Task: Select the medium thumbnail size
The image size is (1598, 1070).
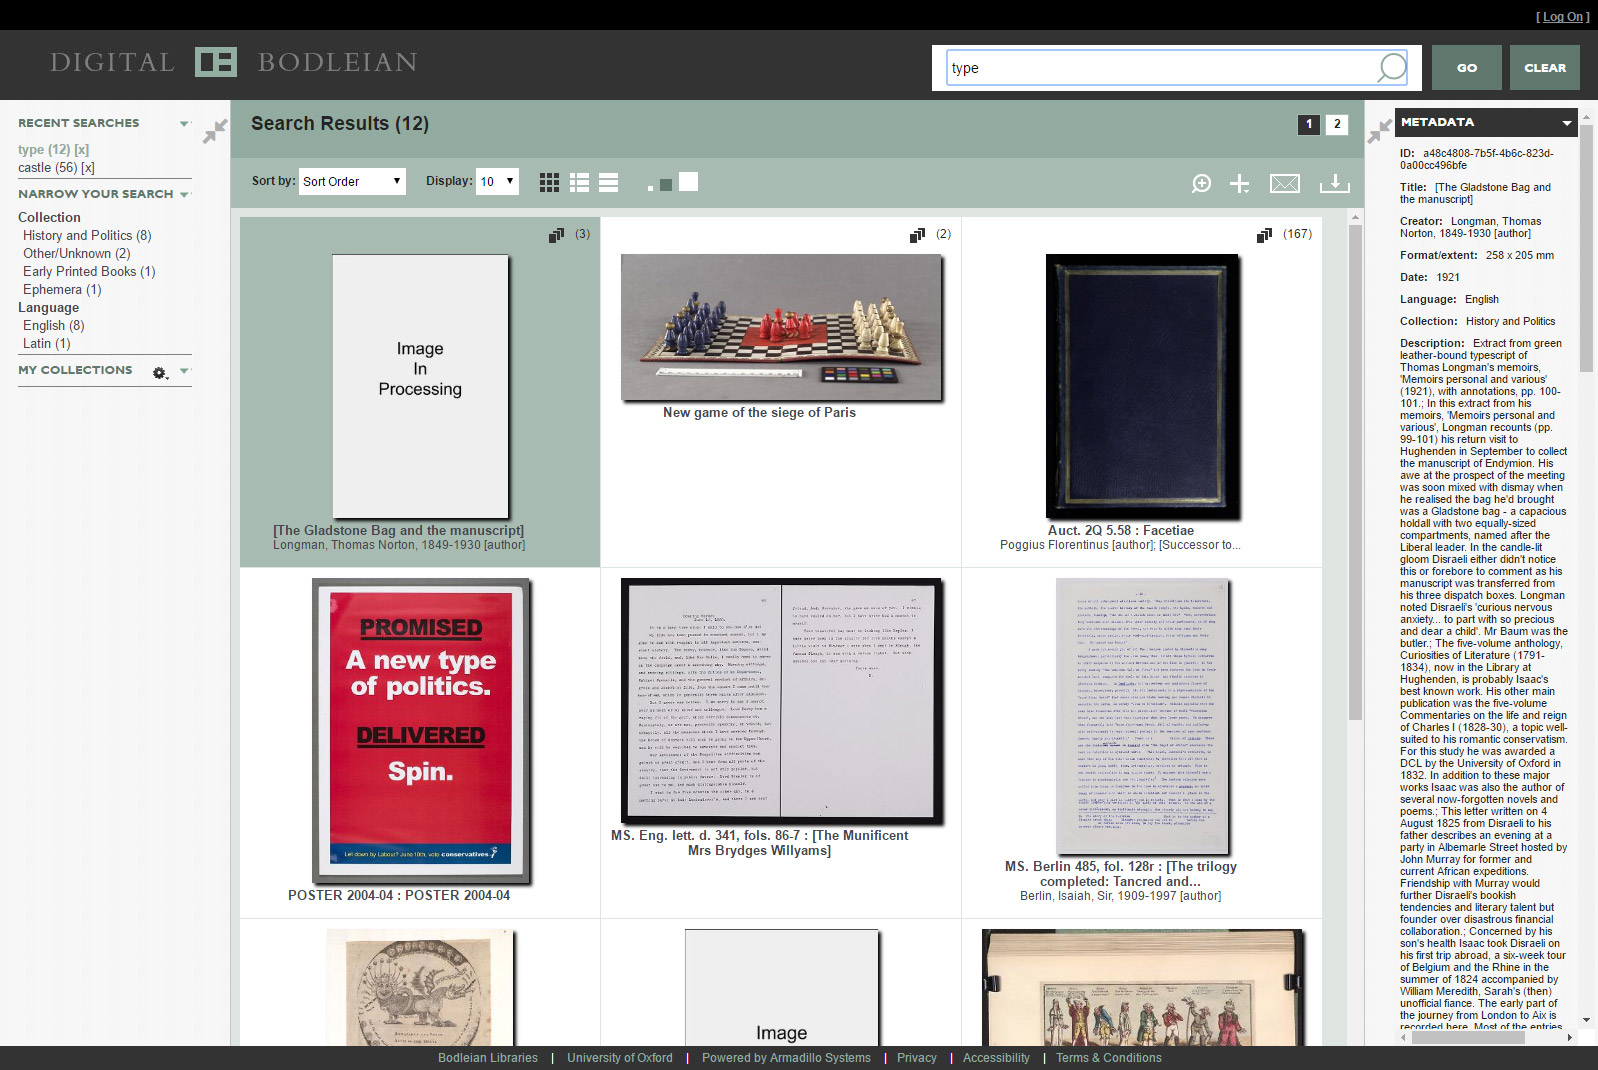Action: click(666, 185)
